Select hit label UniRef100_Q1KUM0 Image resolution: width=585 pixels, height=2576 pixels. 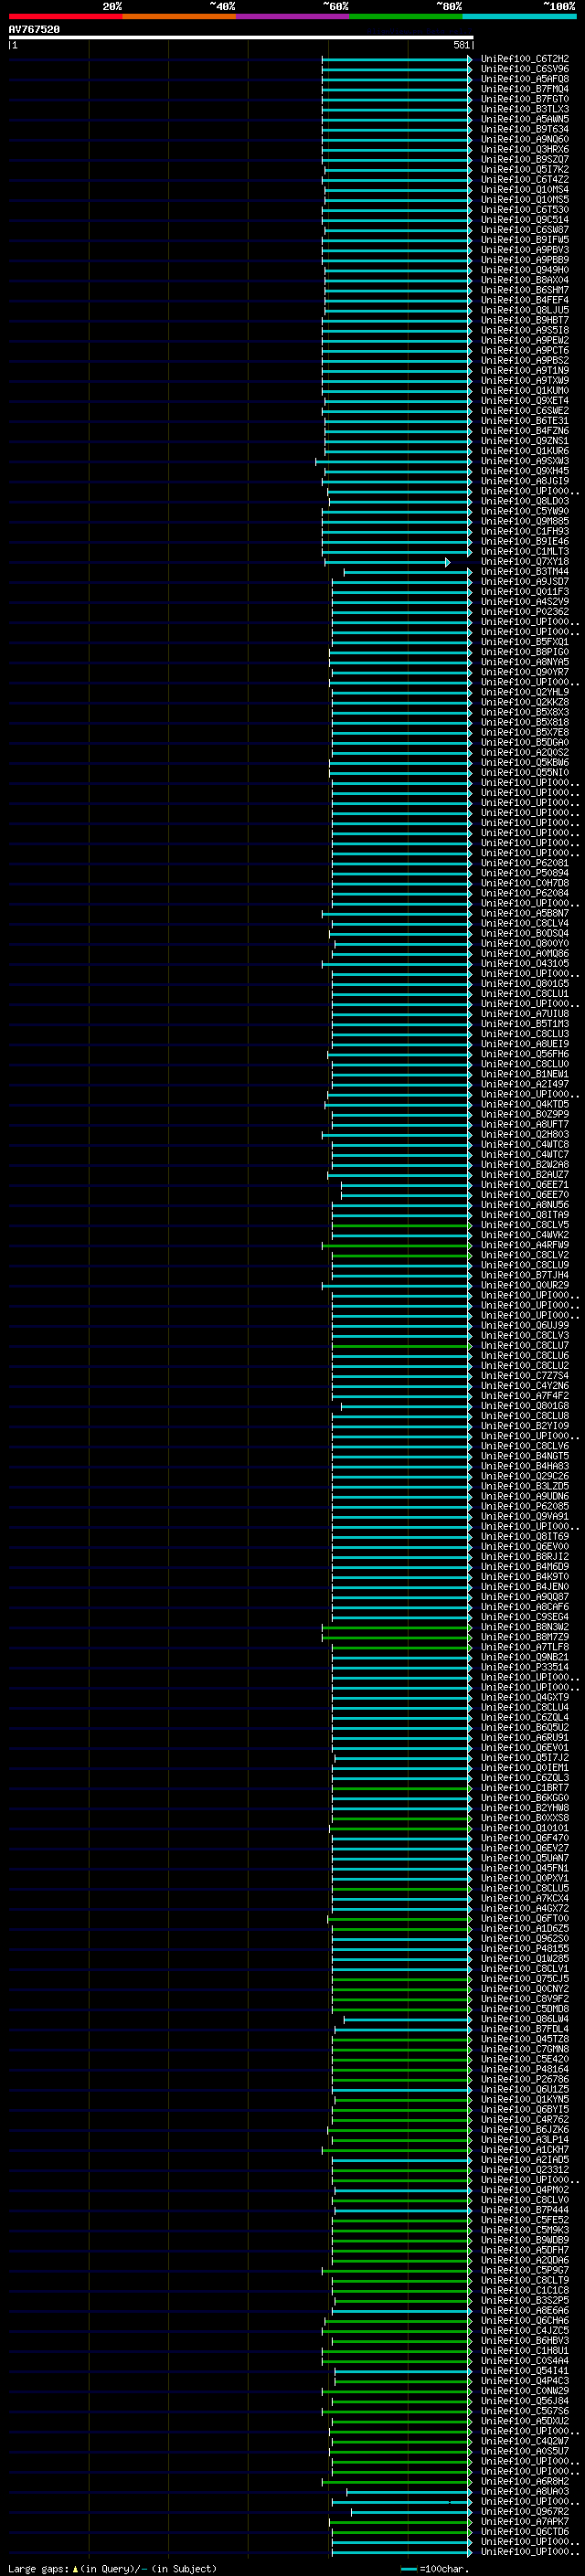pos(525,390)
